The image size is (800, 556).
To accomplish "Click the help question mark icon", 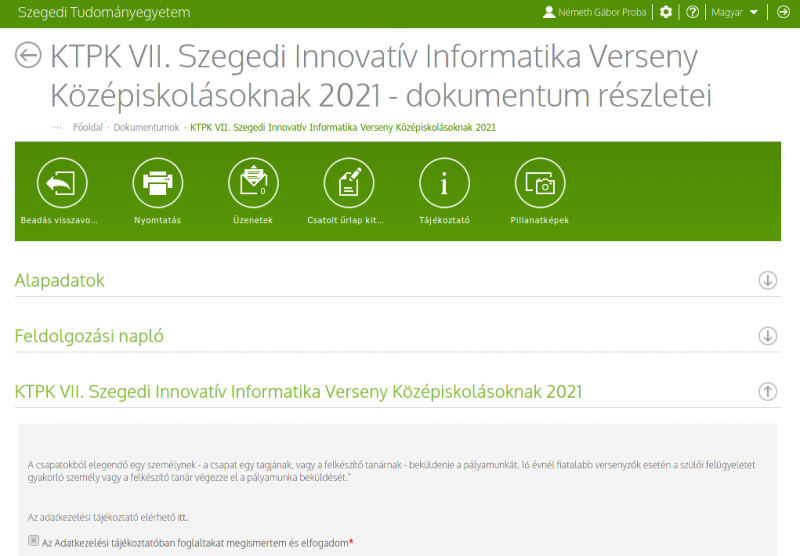I will pyautogui.click(x=692, y=12).
